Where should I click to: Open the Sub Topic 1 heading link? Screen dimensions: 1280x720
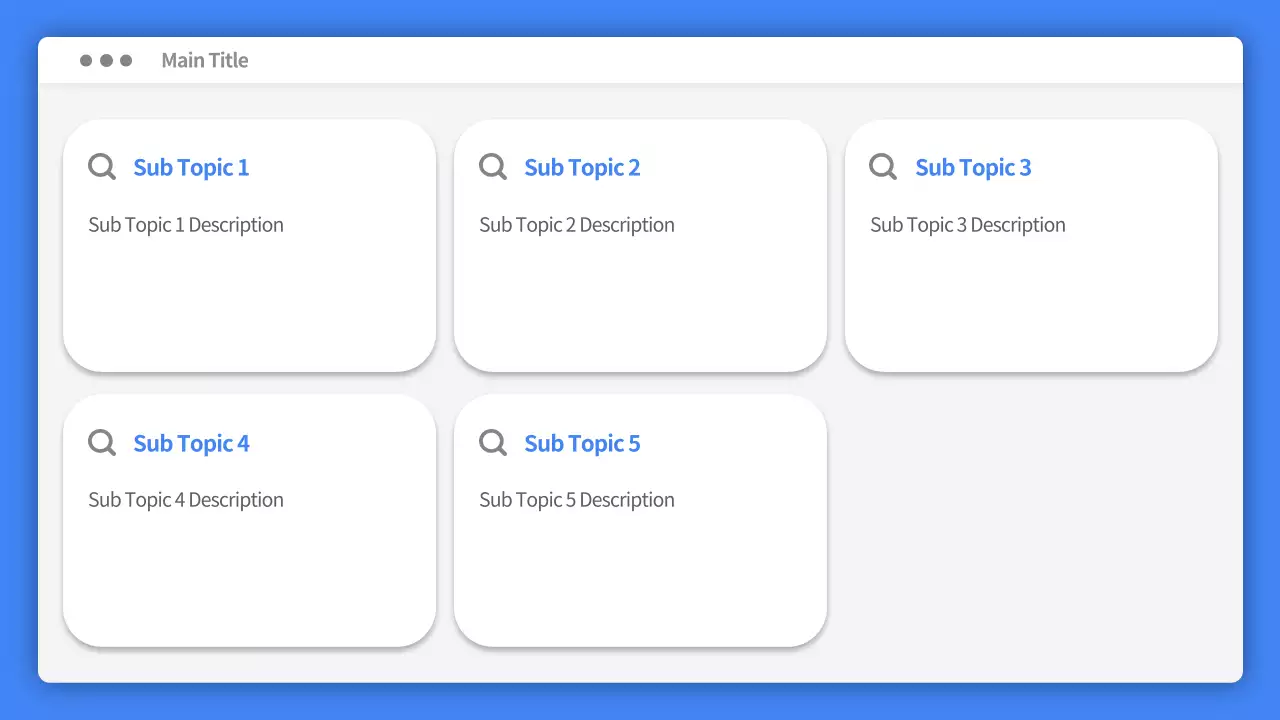click(191, 167)
